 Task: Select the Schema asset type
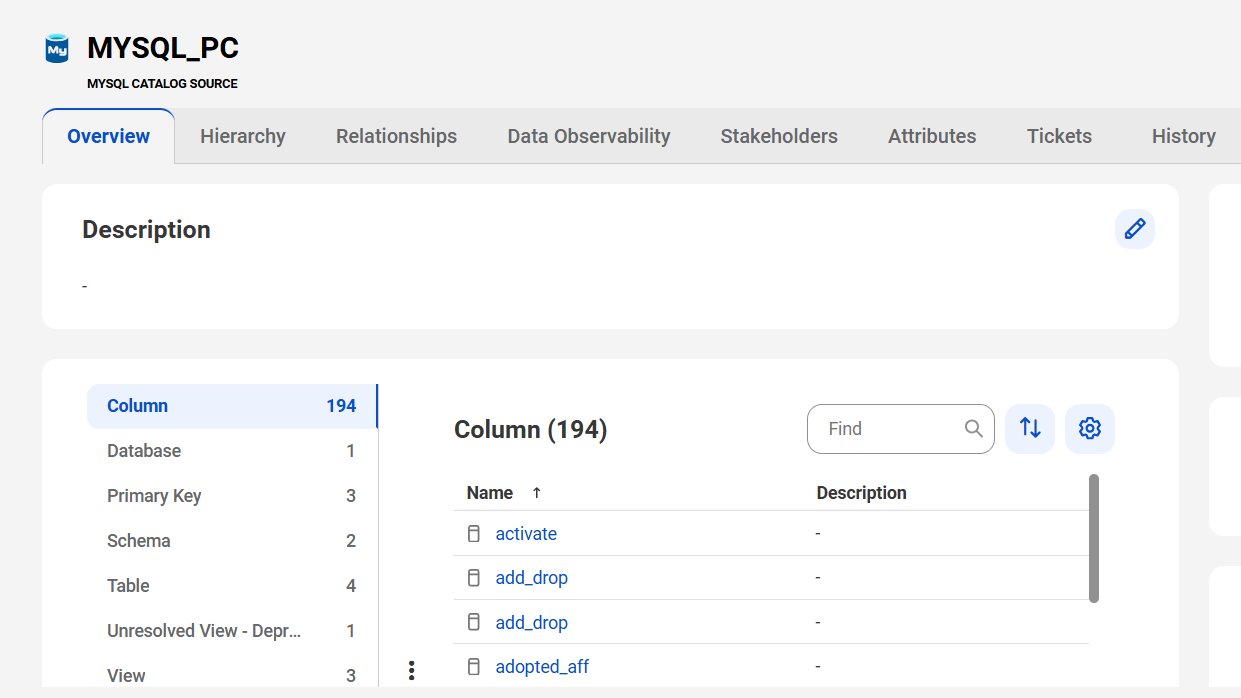point(232,541)
